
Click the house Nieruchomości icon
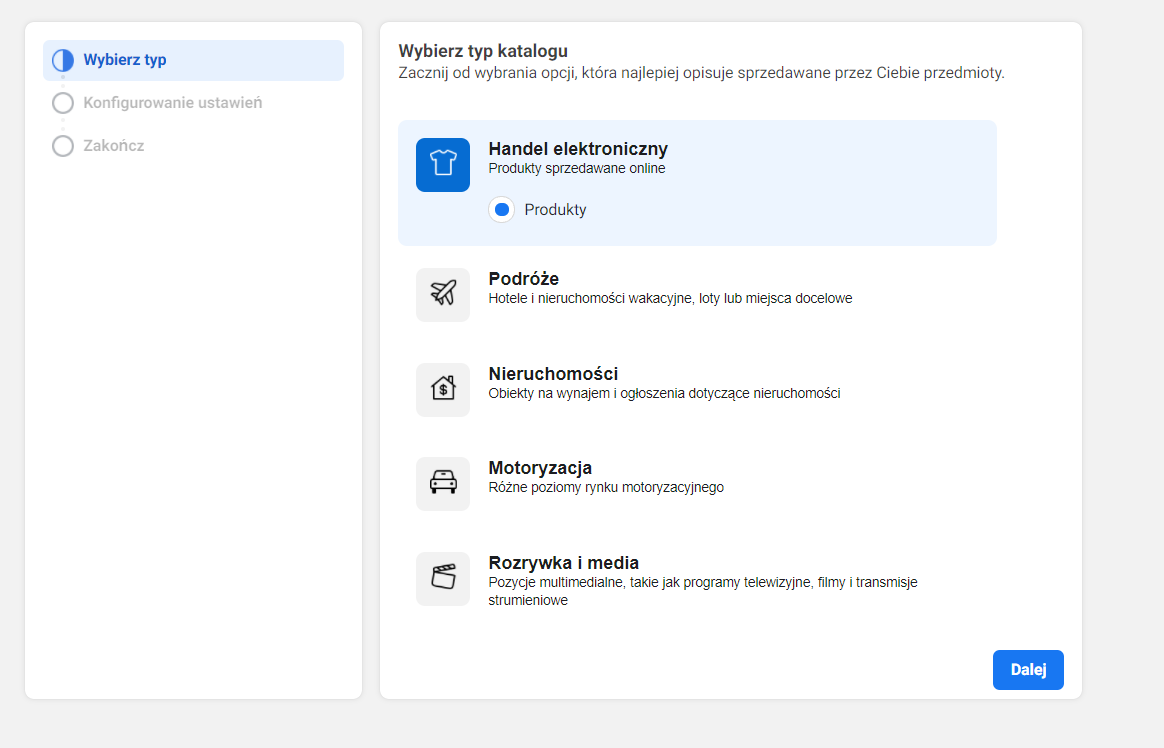click(442, 390)
